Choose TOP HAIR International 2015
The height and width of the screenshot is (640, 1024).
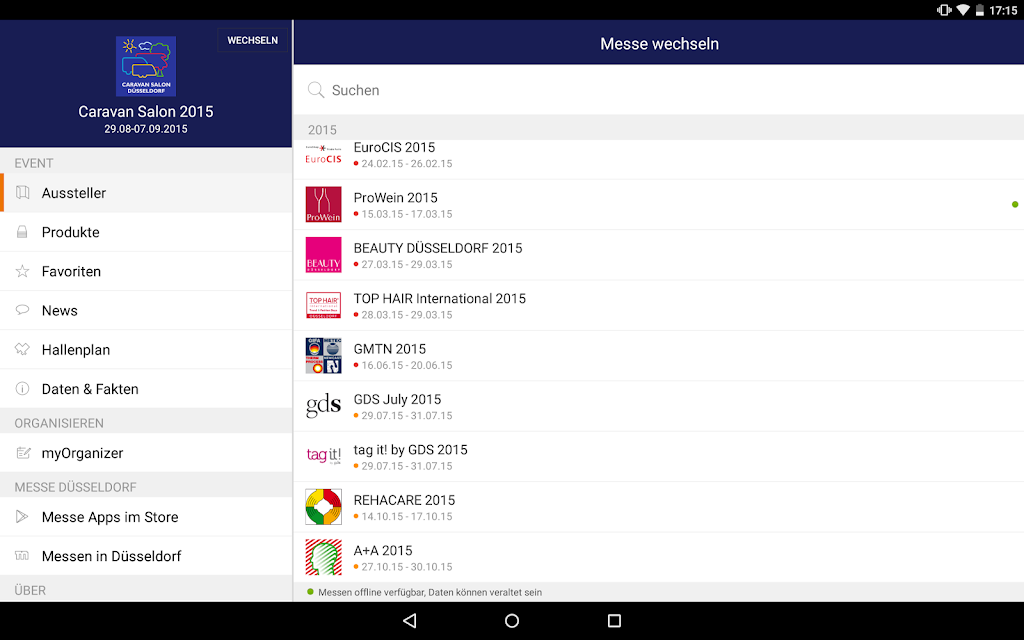659,305
